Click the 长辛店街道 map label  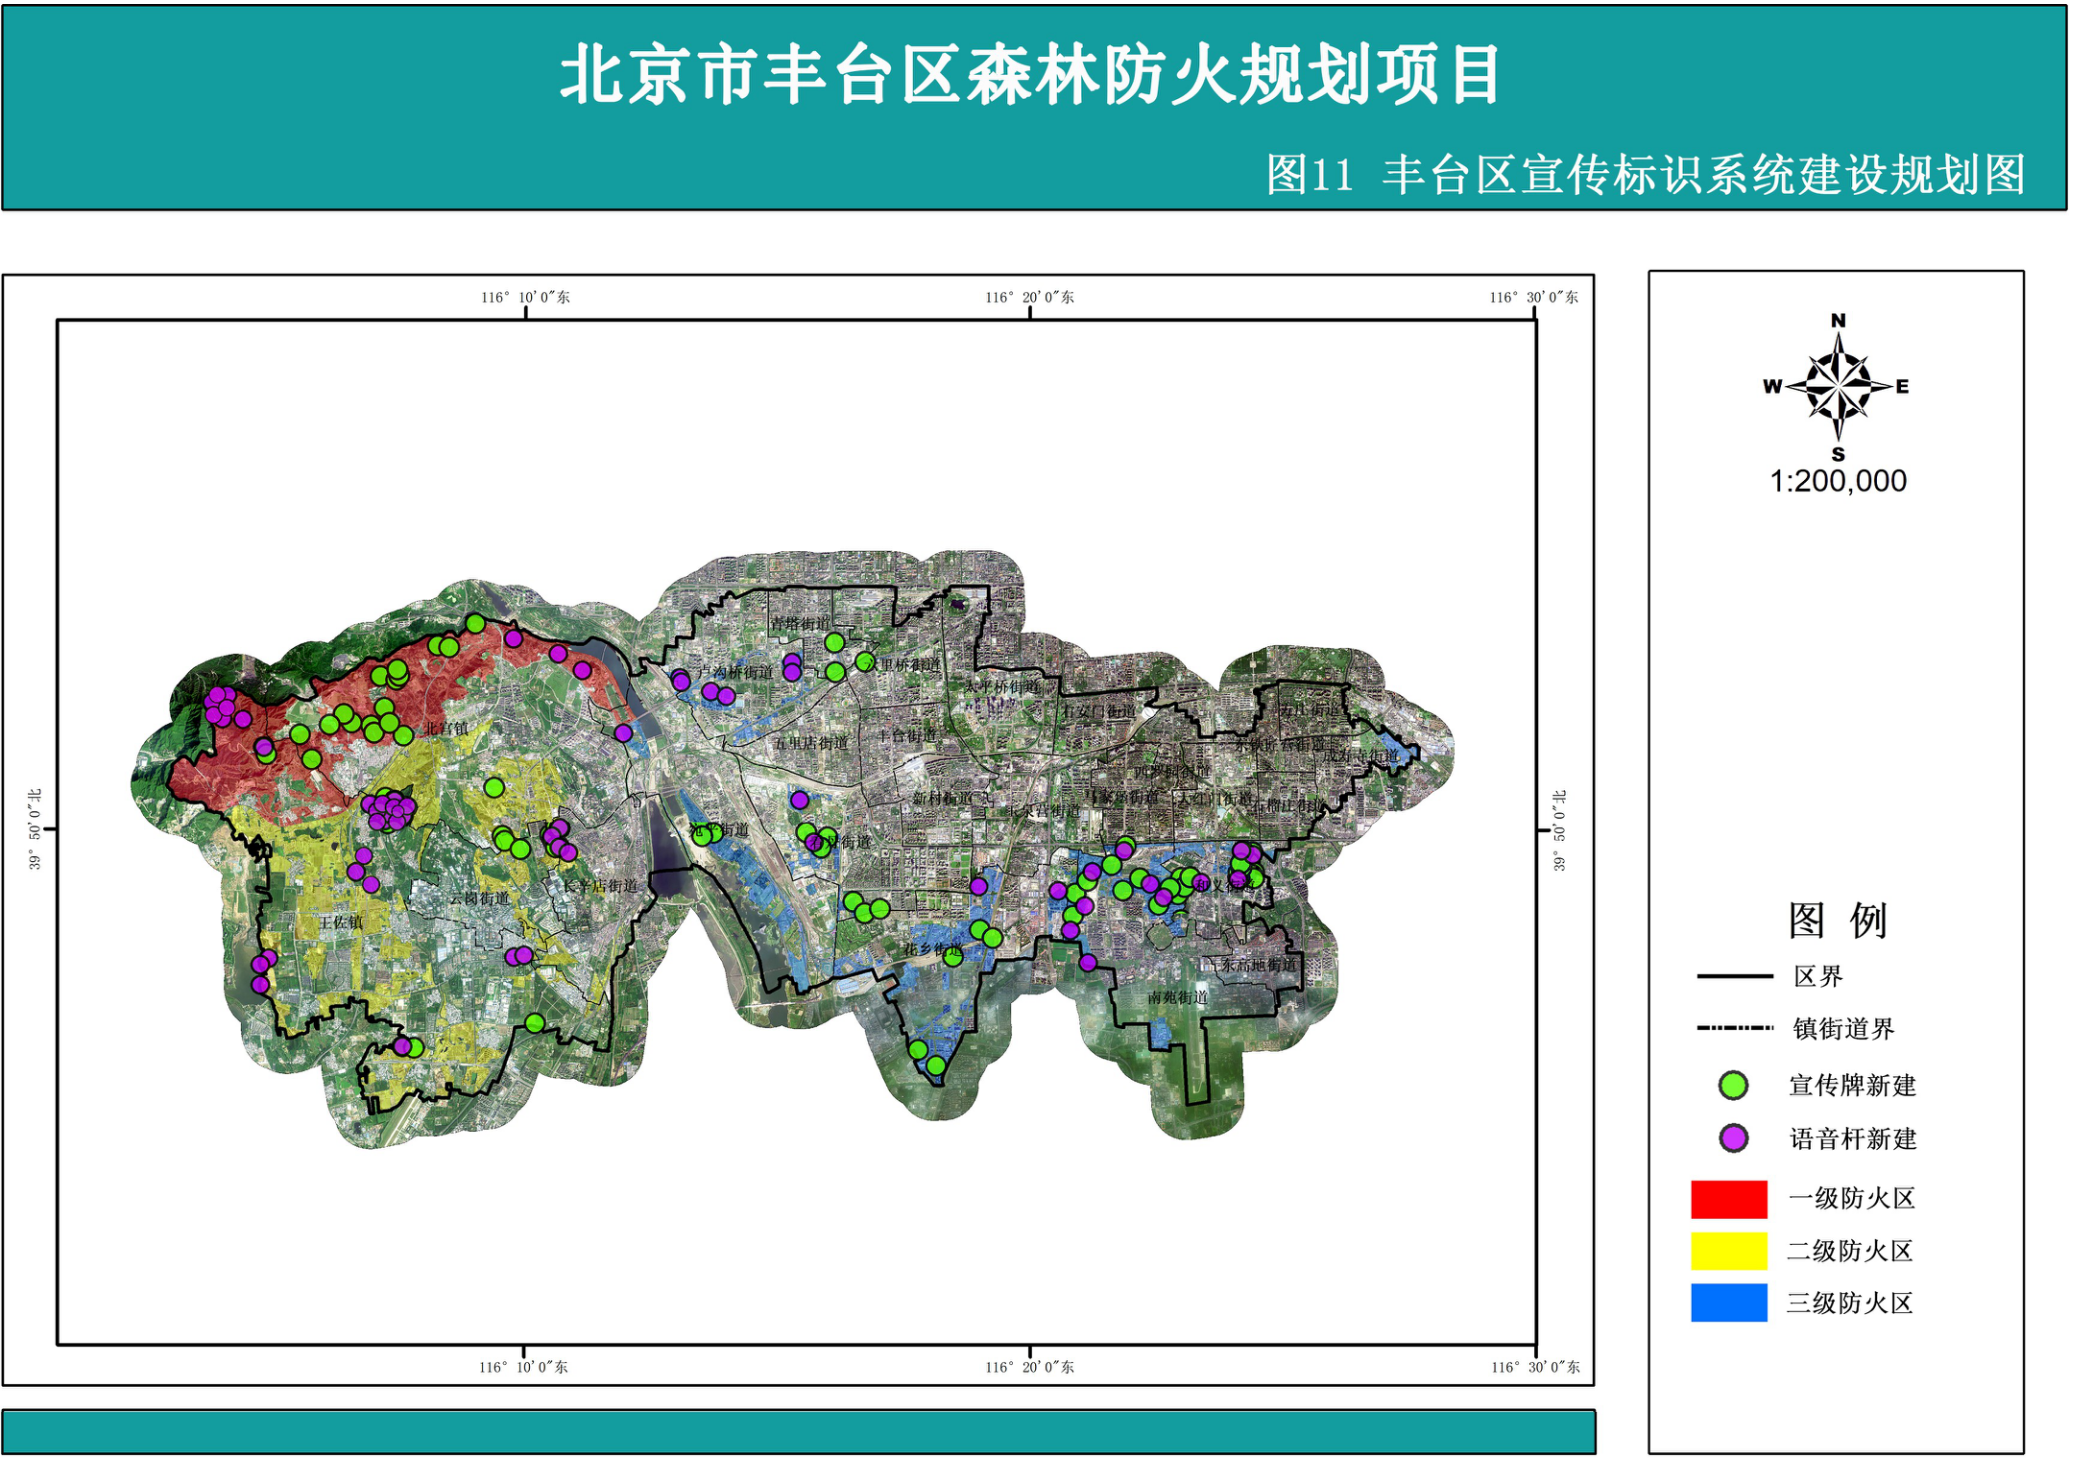[600, 886]
